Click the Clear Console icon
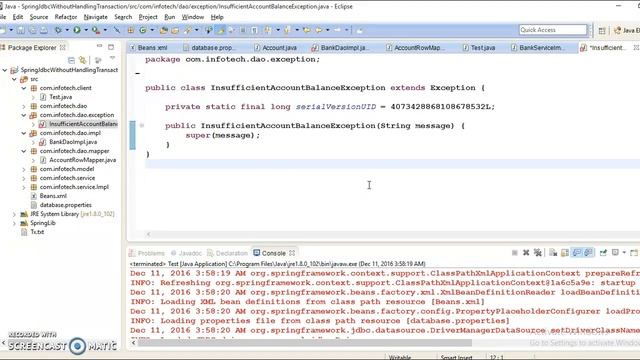Screen dimensions: 640x360 coord(553,253)
